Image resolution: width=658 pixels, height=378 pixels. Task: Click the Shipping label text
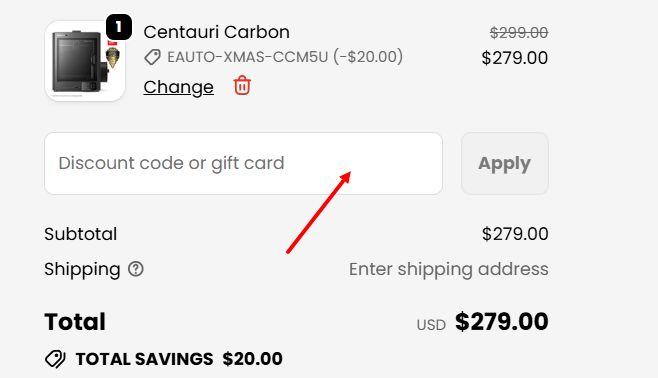coord(82,269)
